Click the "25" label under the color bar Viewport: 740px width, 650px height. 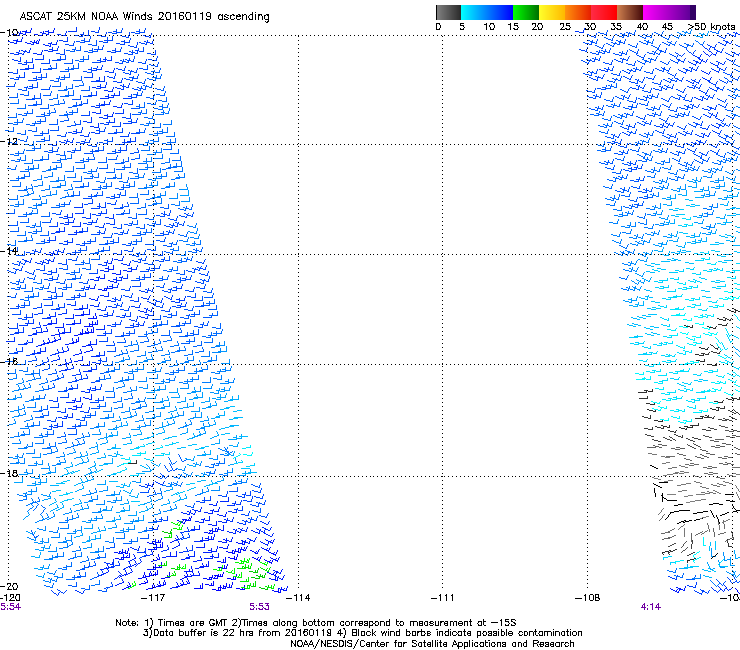(565, 27)
